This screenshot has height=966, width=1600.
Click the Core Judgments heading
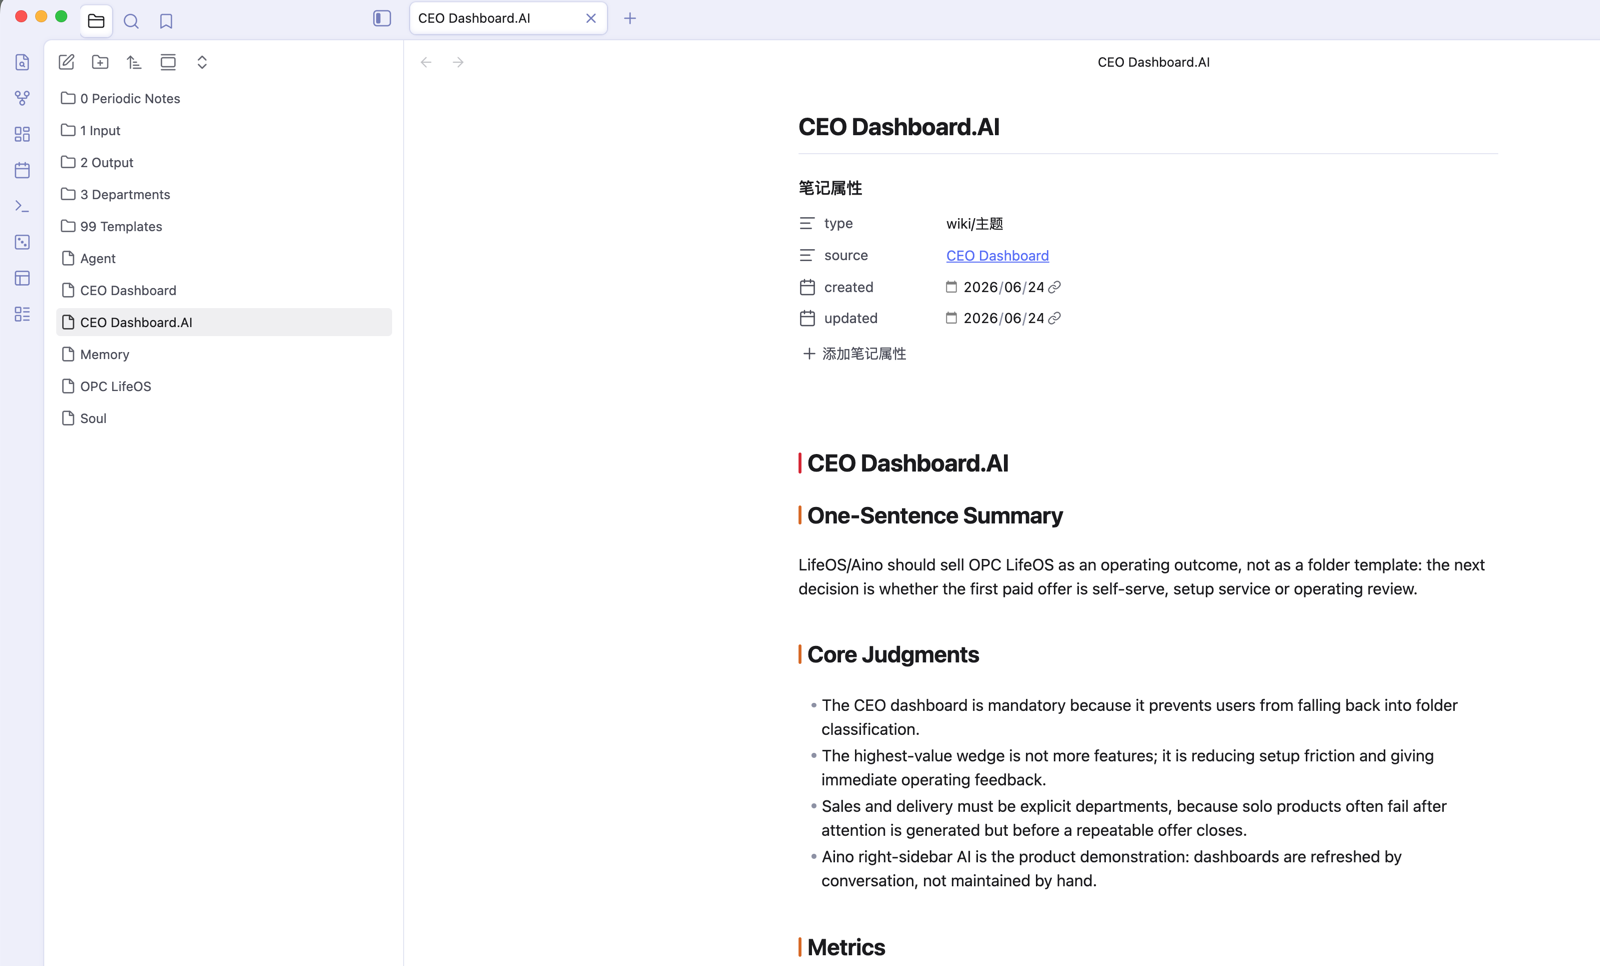[893, 654]
